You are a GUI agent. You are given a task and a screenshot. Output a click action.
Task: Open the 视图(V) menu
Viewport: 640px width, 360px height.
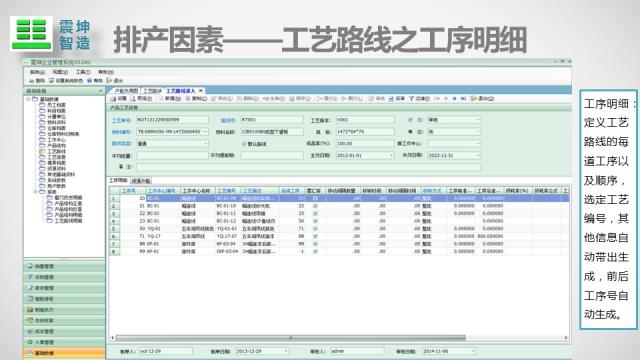60,72
